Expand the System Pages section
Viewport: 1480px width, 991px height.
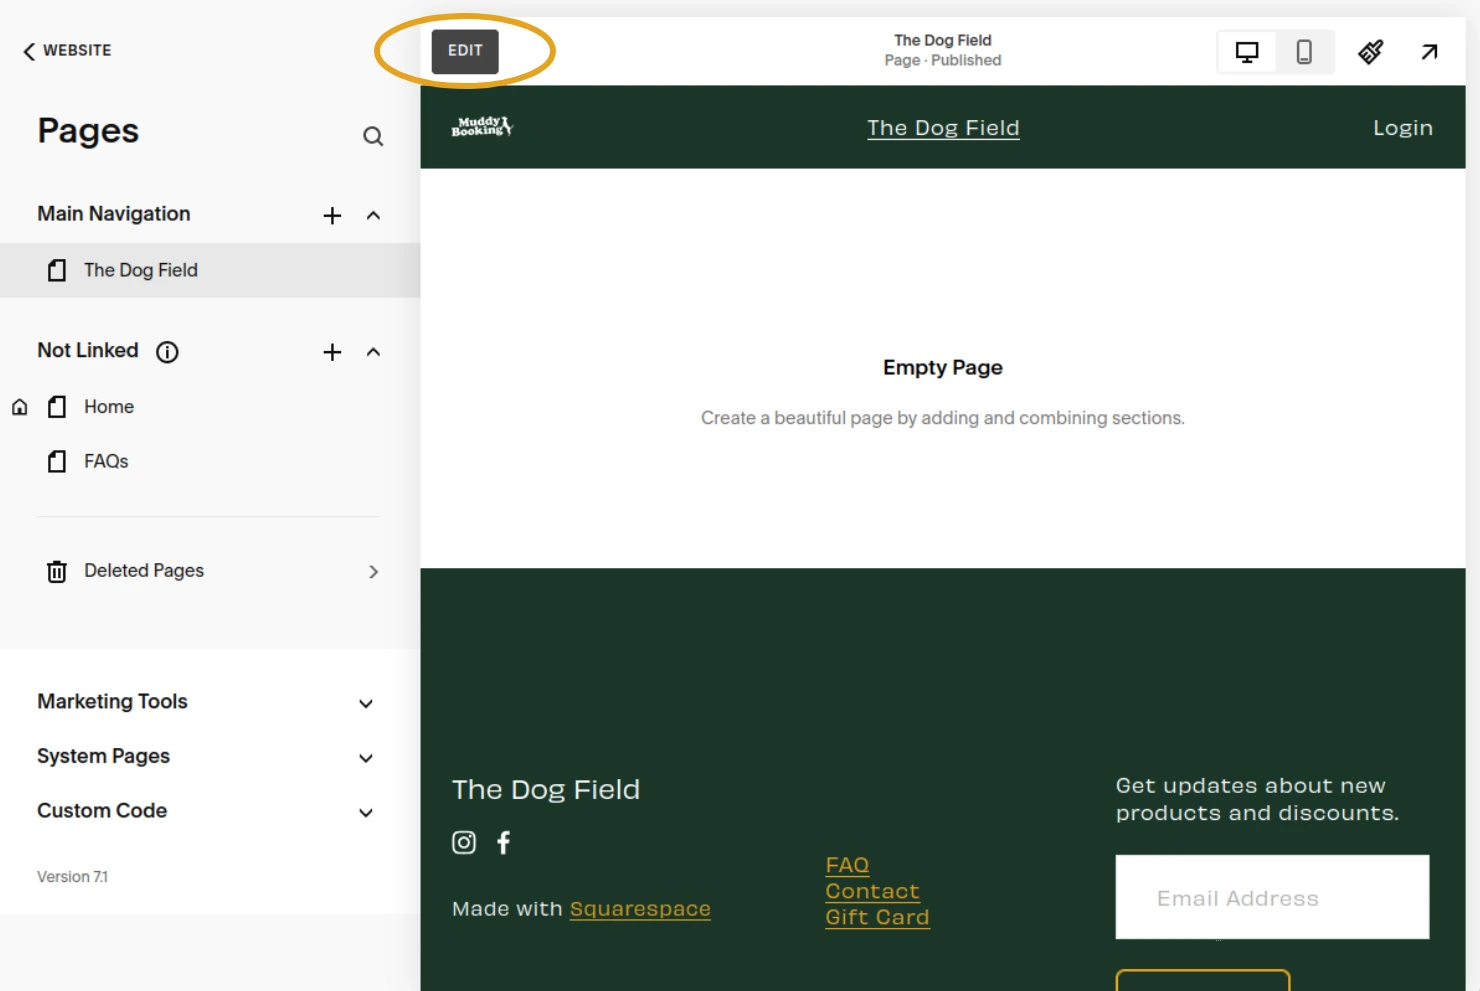click(x=365, y=757)
